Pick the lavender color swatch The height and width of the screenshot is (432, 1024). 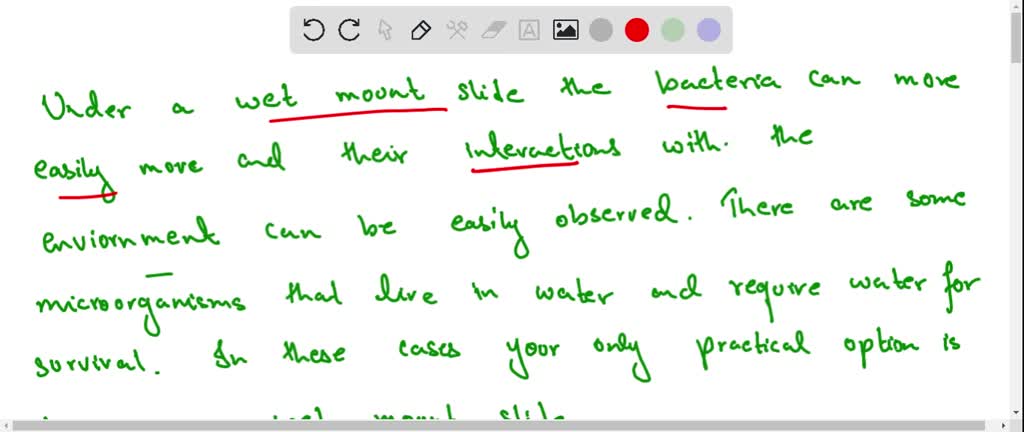709,30
